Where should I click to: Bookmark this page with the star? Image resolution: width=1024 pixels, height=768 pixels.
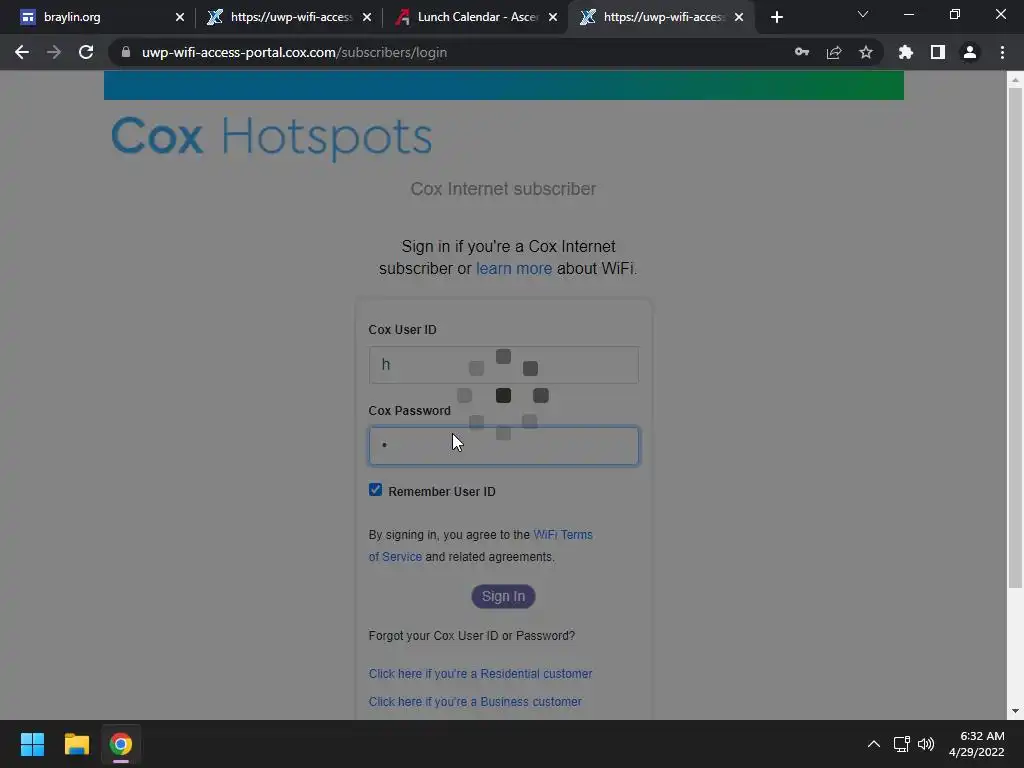click(x=866, y=52)
